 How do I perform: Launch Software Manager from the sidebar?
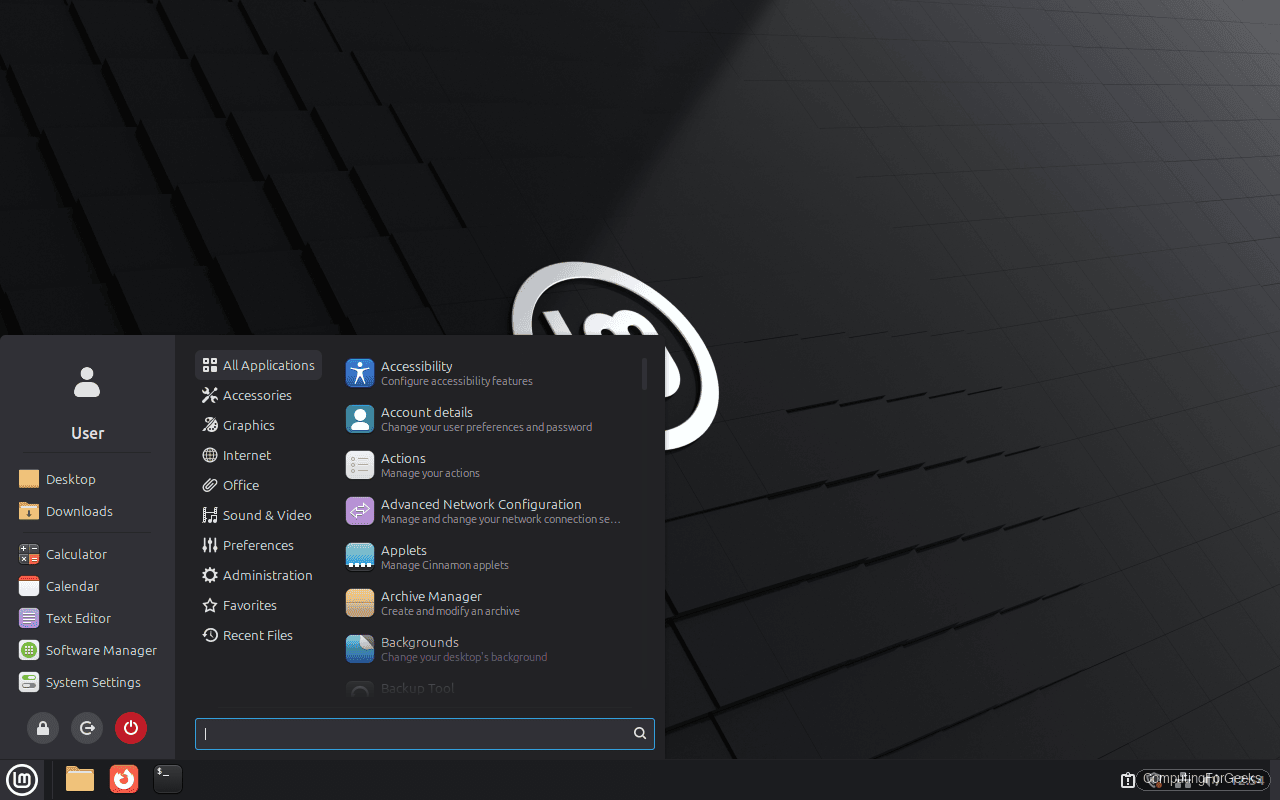tap(99, 650)
